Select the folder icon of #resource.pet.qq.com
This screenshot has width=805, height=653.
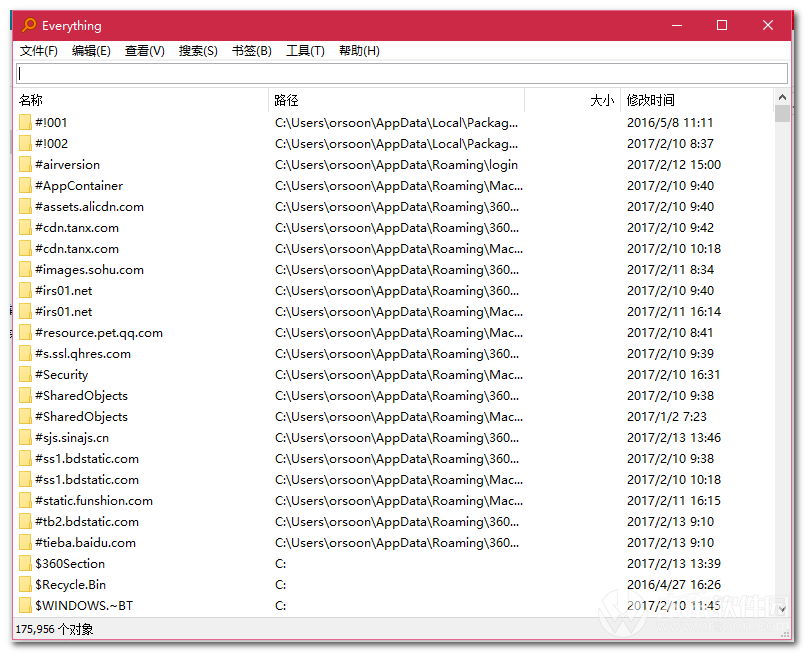(x=25, y=333)
